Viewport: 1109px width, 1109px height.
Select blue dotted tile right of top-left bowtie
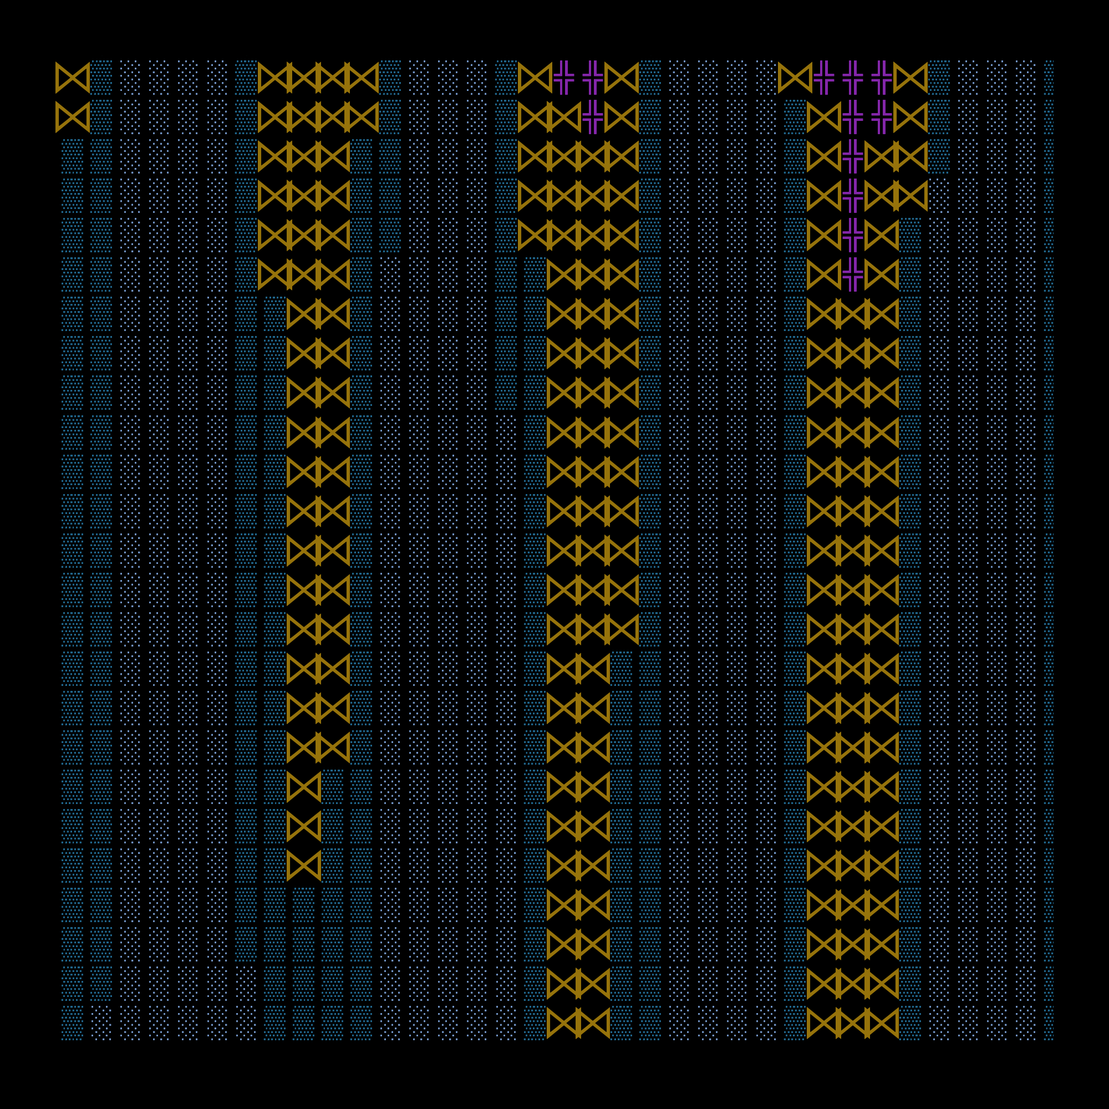(x=101, y=78)
